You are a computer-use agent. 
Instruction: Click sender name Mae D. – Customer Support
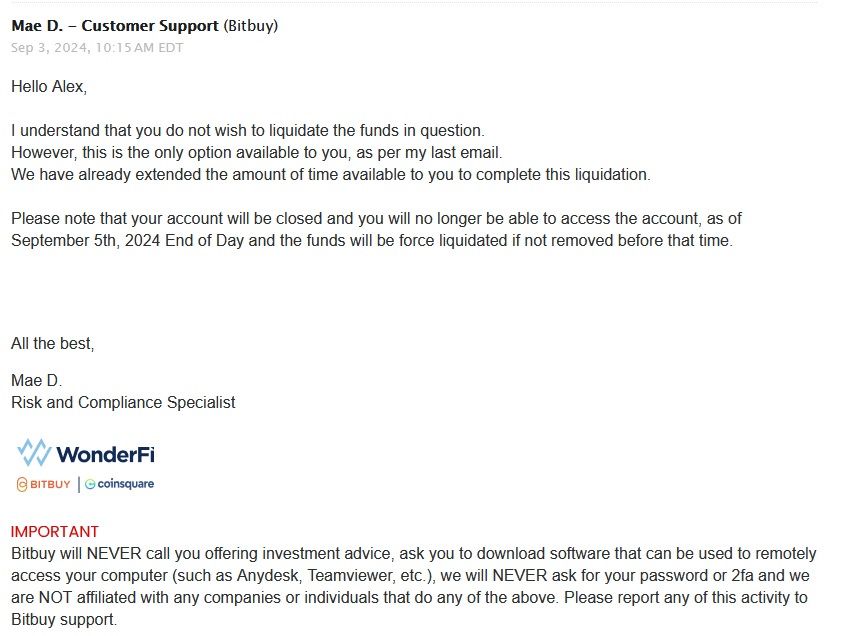pyautogui.click(x=115, y=26)
